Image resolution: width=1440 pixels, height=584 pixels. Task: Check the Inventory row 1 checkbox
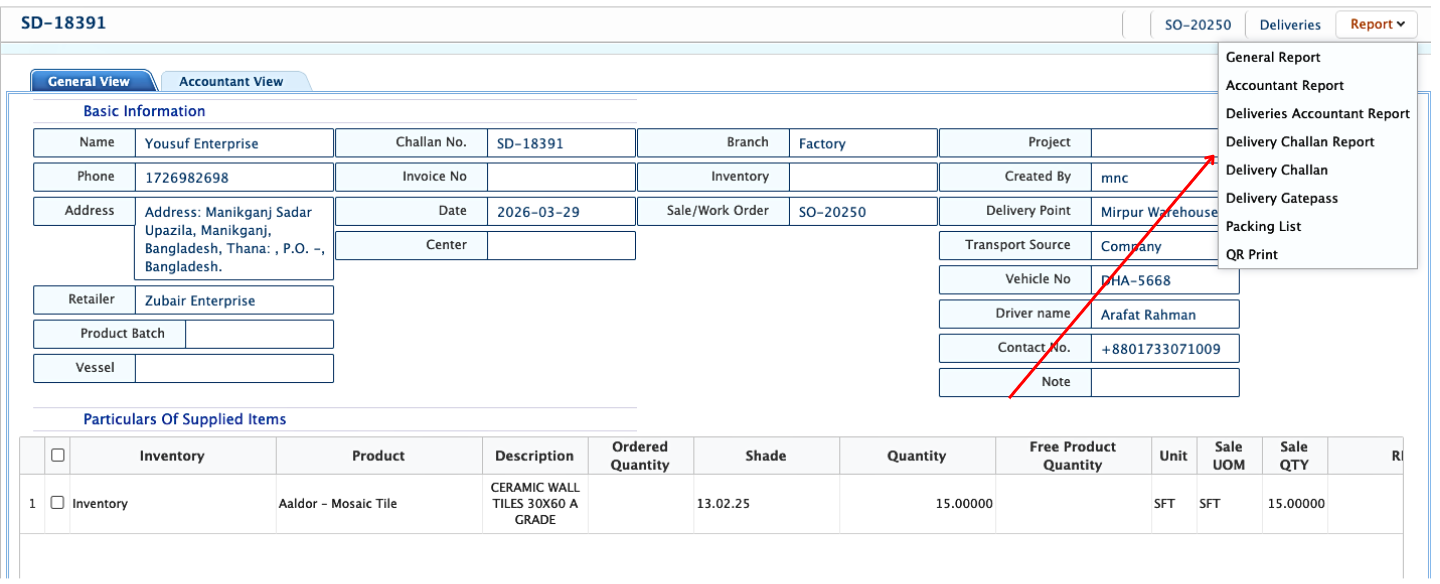coord(58,503)
